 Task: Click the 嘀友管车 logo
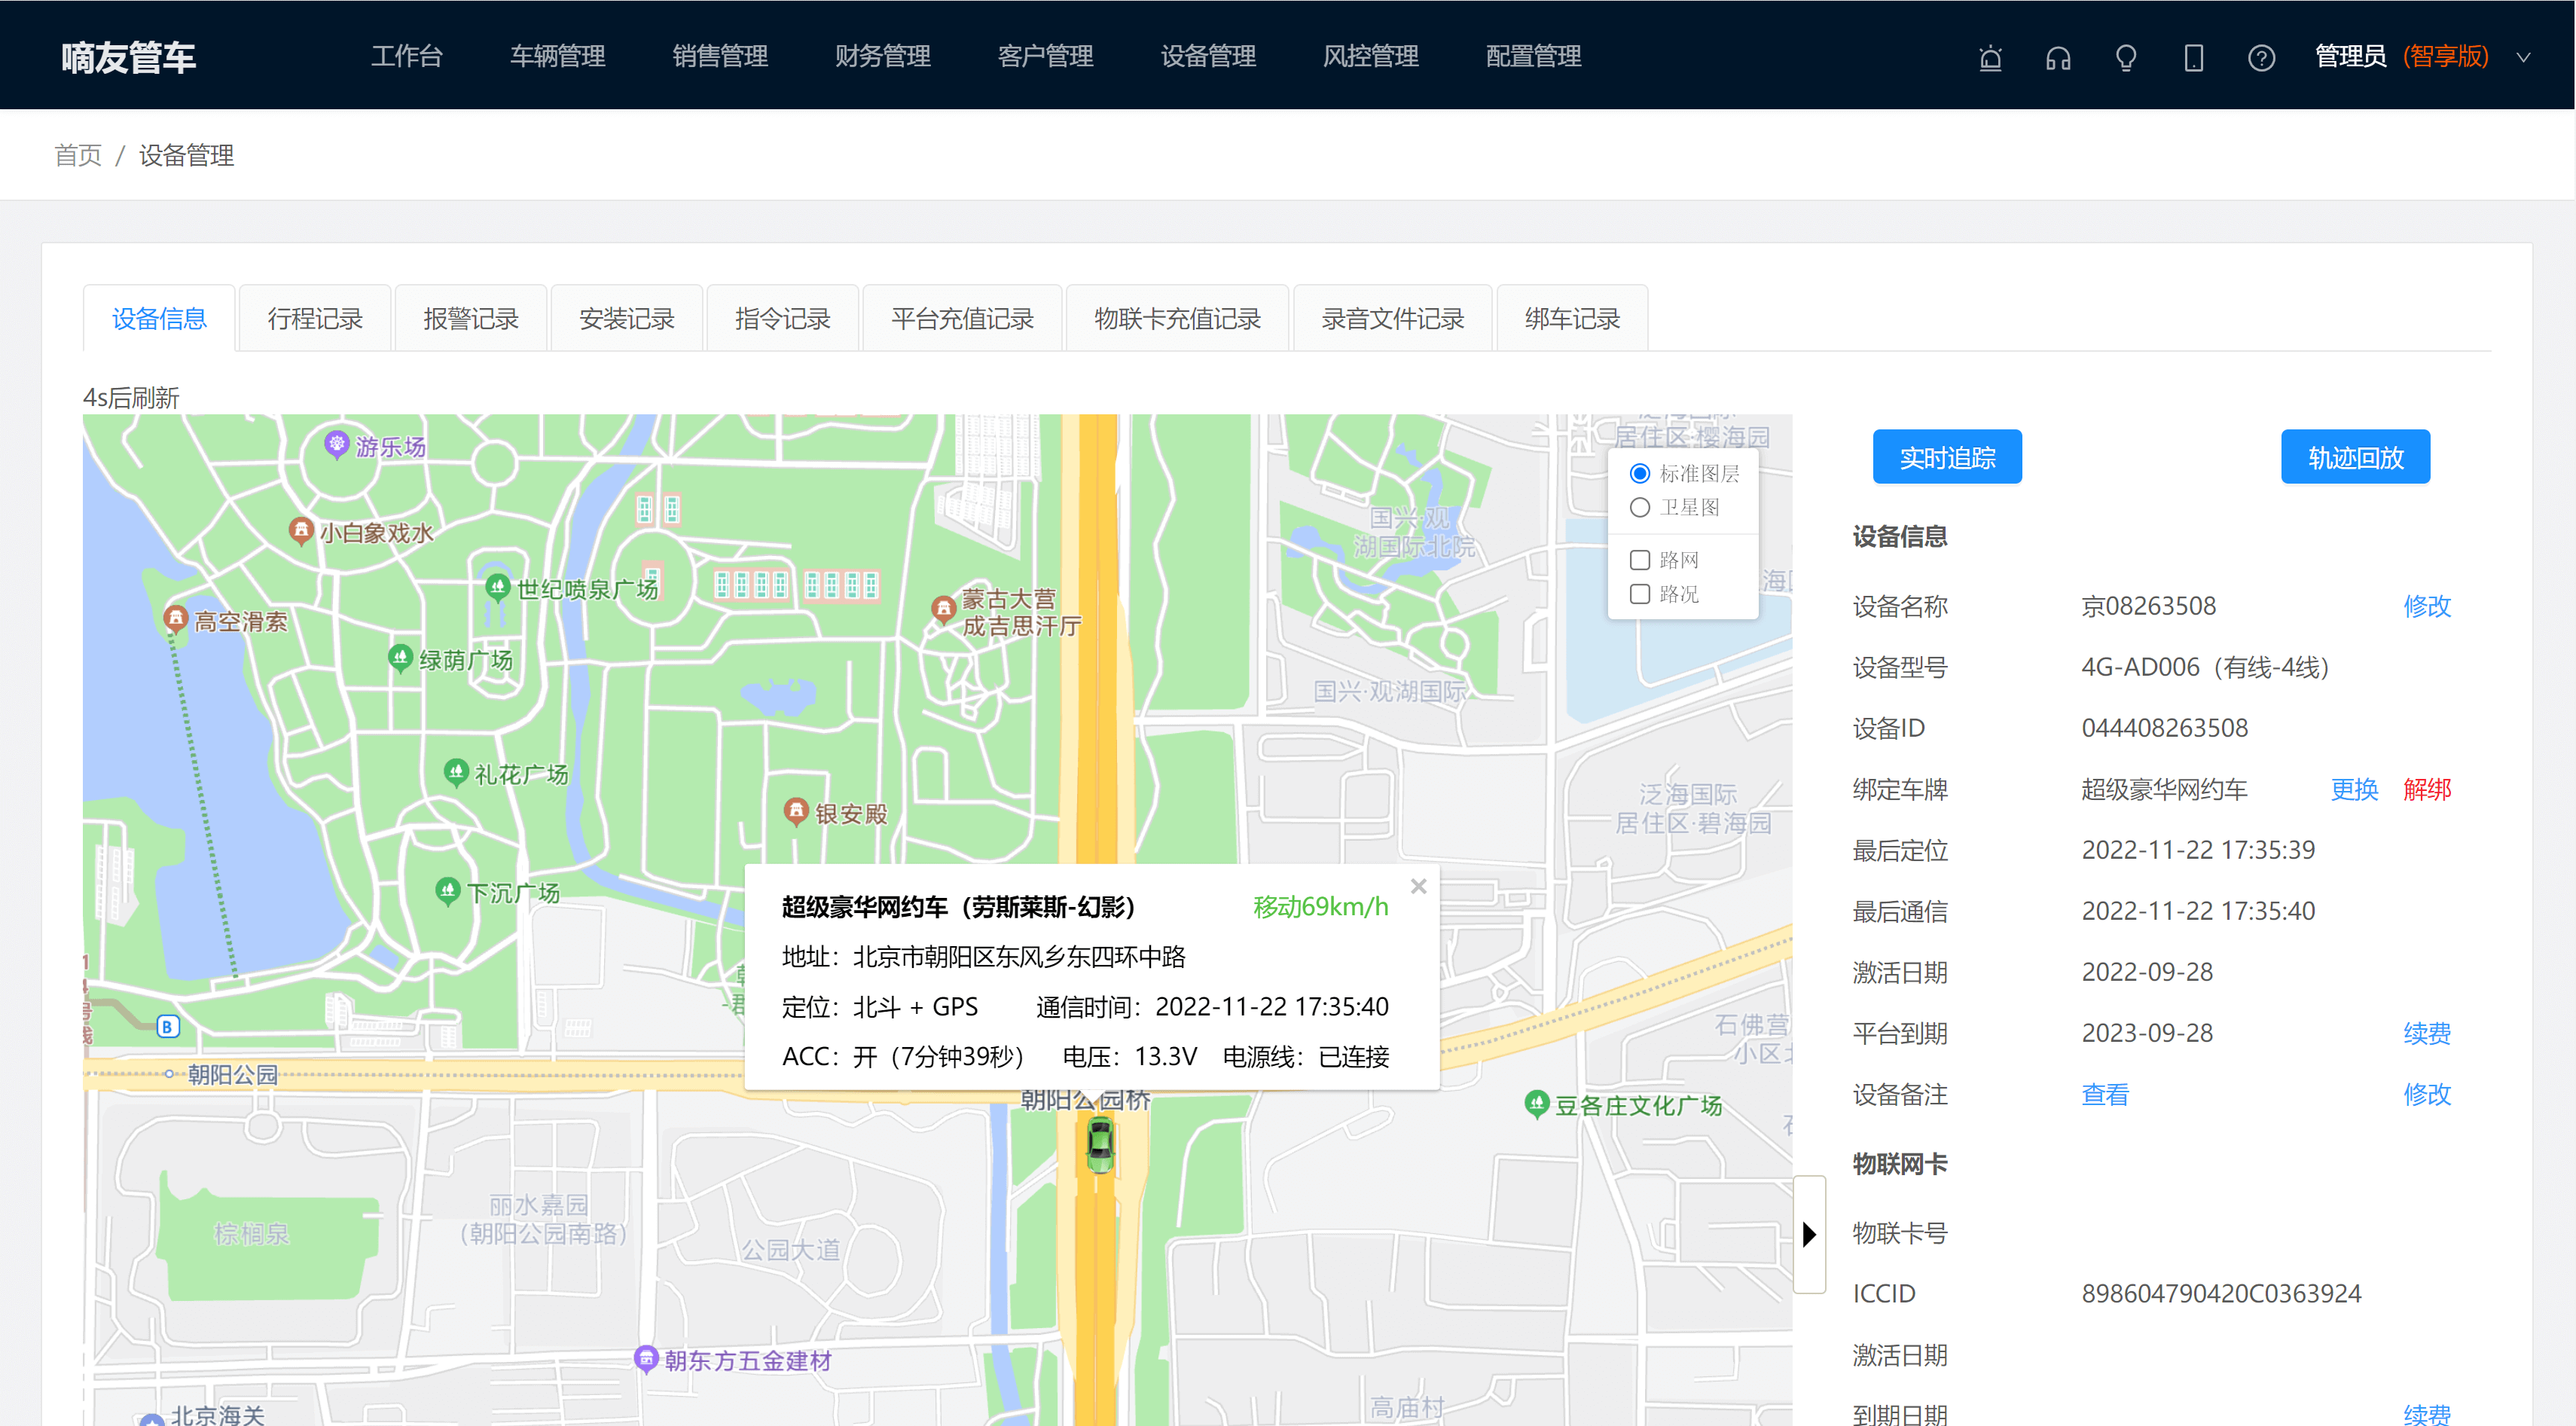tap(128, 57)
